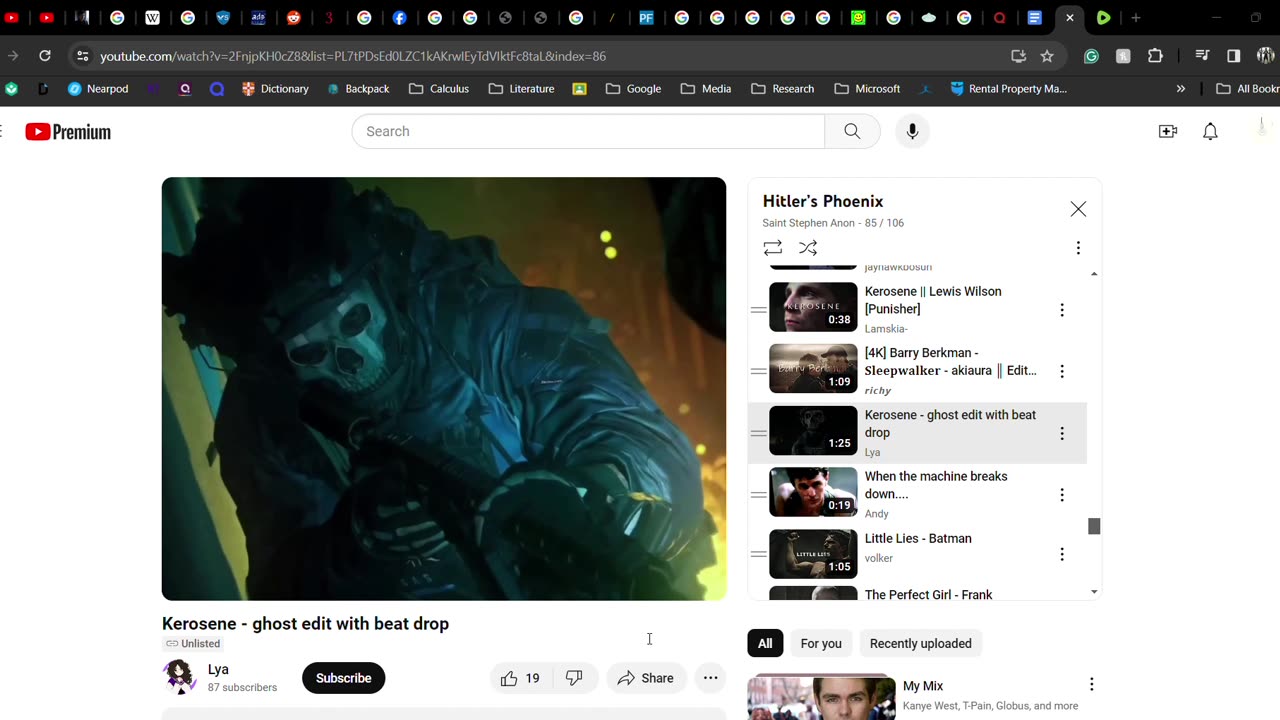The height and width of the screenshot is (720, 1280).
Task: Open menu for When the machine breaks down
Action: pos(1062,495)
